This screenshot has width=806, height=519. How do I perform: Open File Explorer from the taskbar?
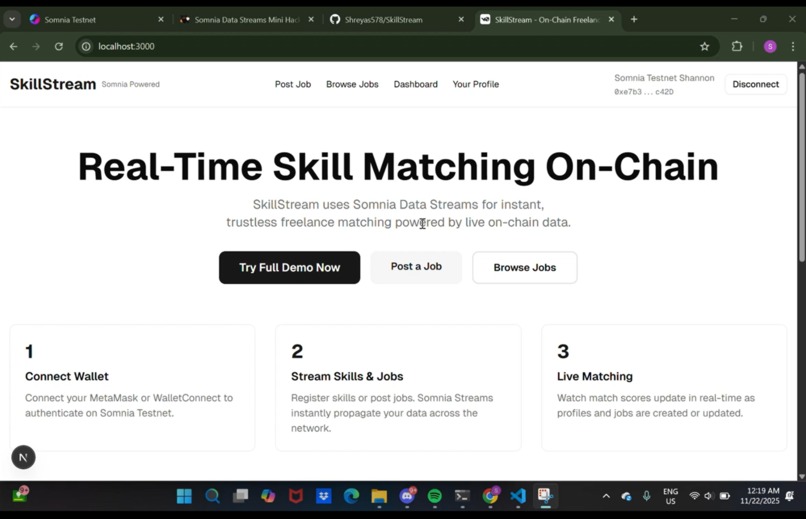(379, 496)
